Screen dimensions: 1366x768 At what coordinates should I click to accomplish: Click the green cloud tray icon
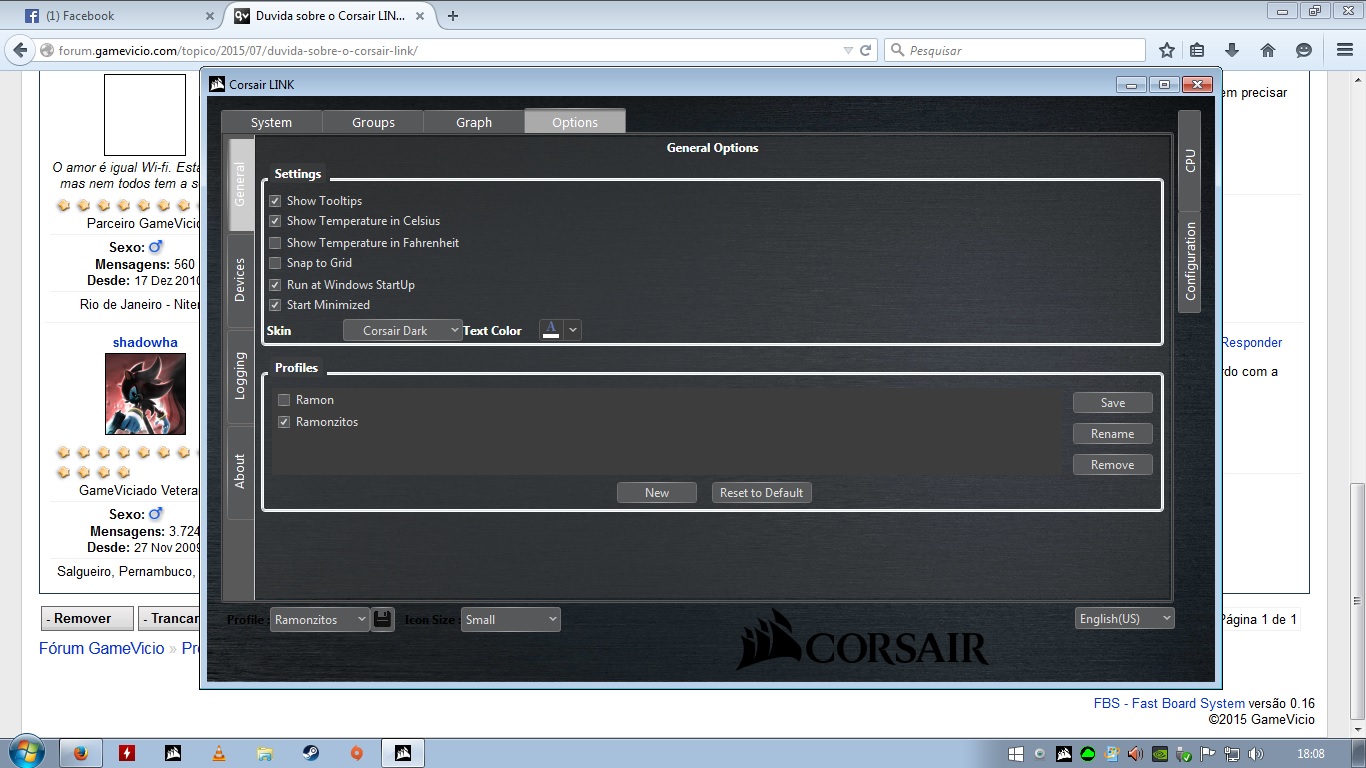click(x=1087, y=754)
